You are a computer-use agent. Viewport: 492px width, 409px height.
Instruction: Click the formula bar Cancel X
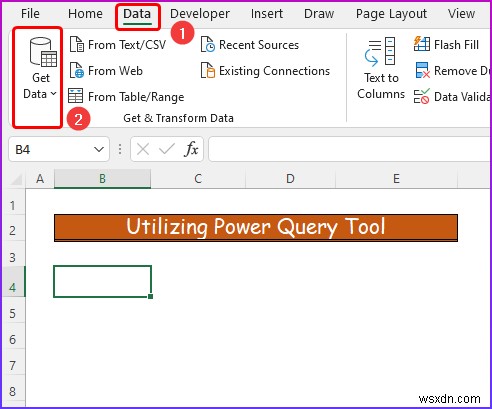(x=143, y=149)
